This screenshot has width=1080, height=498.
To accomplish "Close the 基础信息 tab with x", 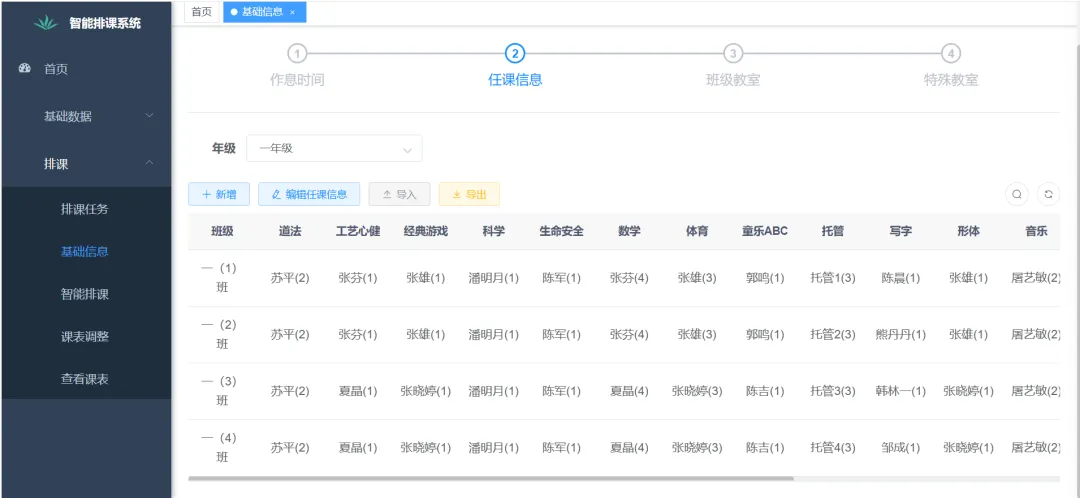I will [292, 12].
